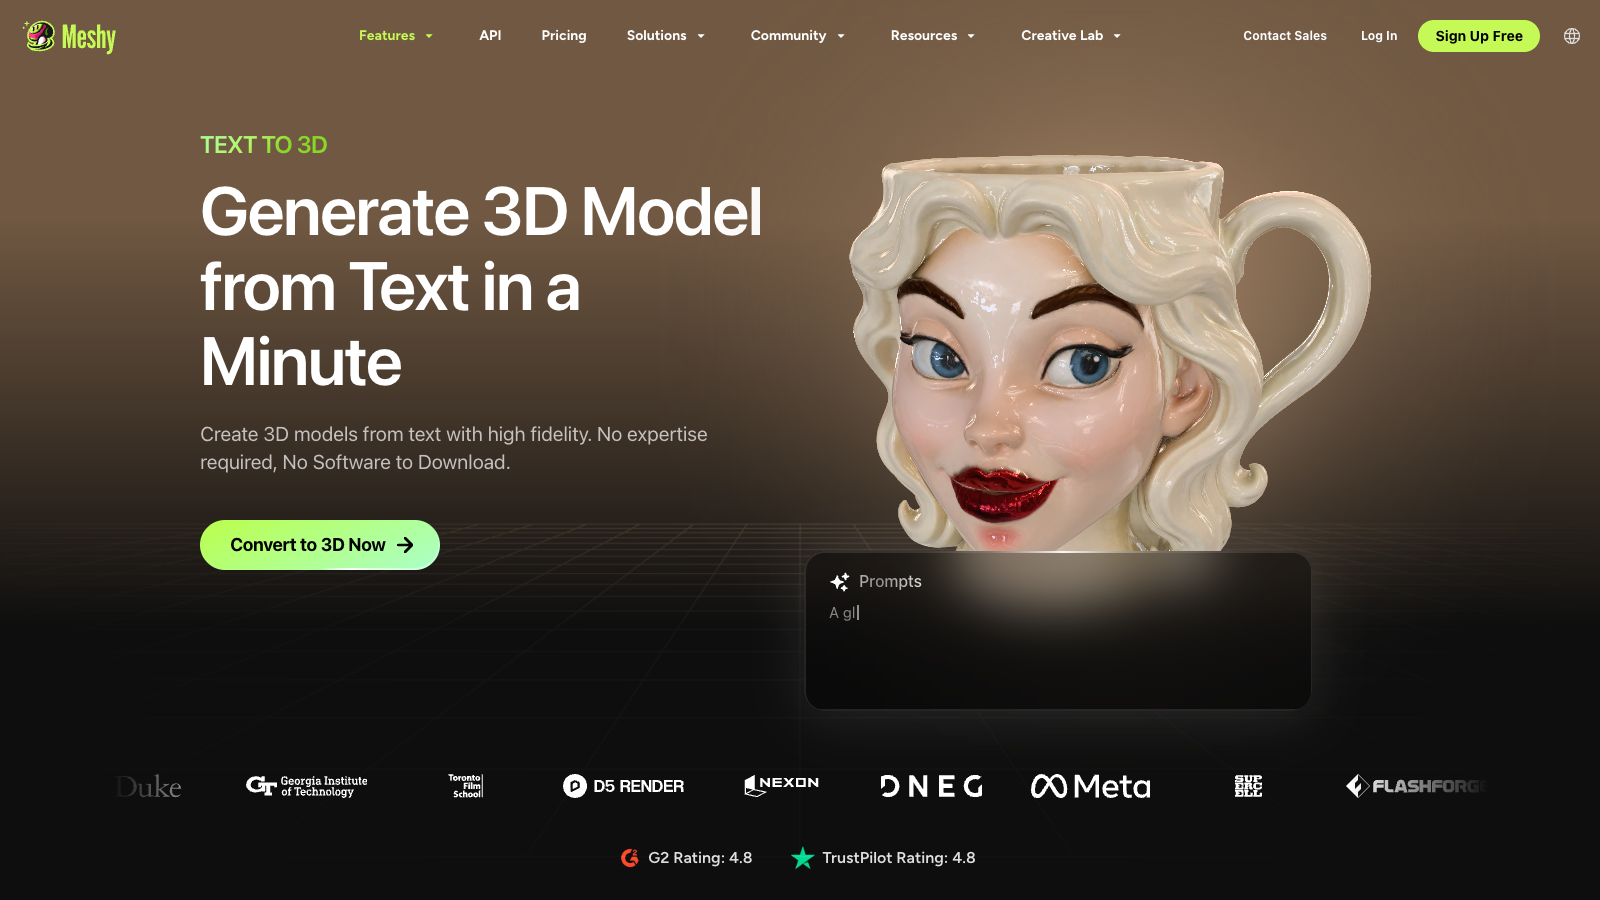Click into the Prompts text field
This screenshot has width=1600, height=900.
1058,632
